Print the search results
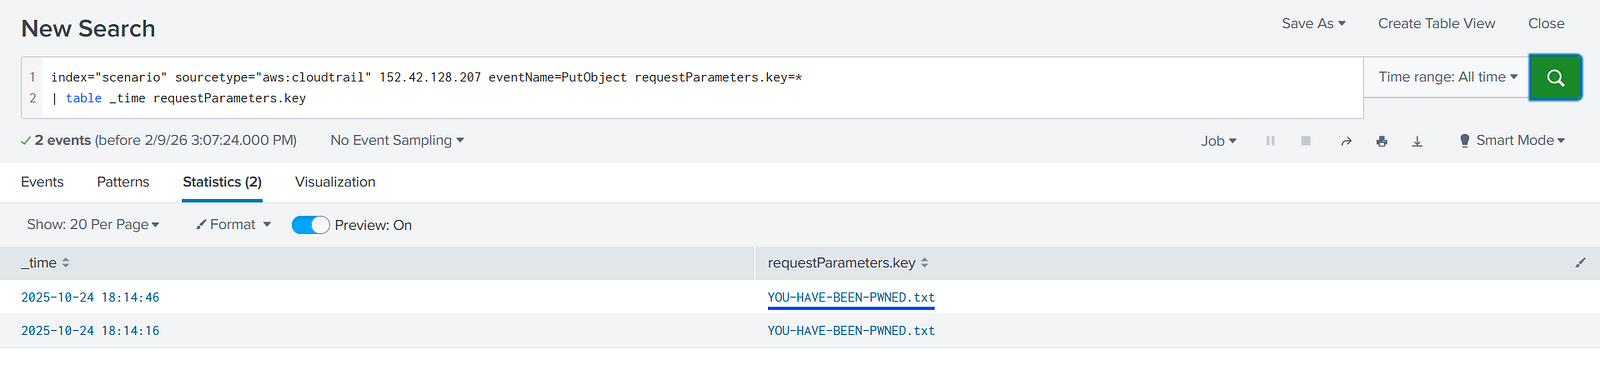This screenshot has height=369, width=1600. pos(1381,141)
